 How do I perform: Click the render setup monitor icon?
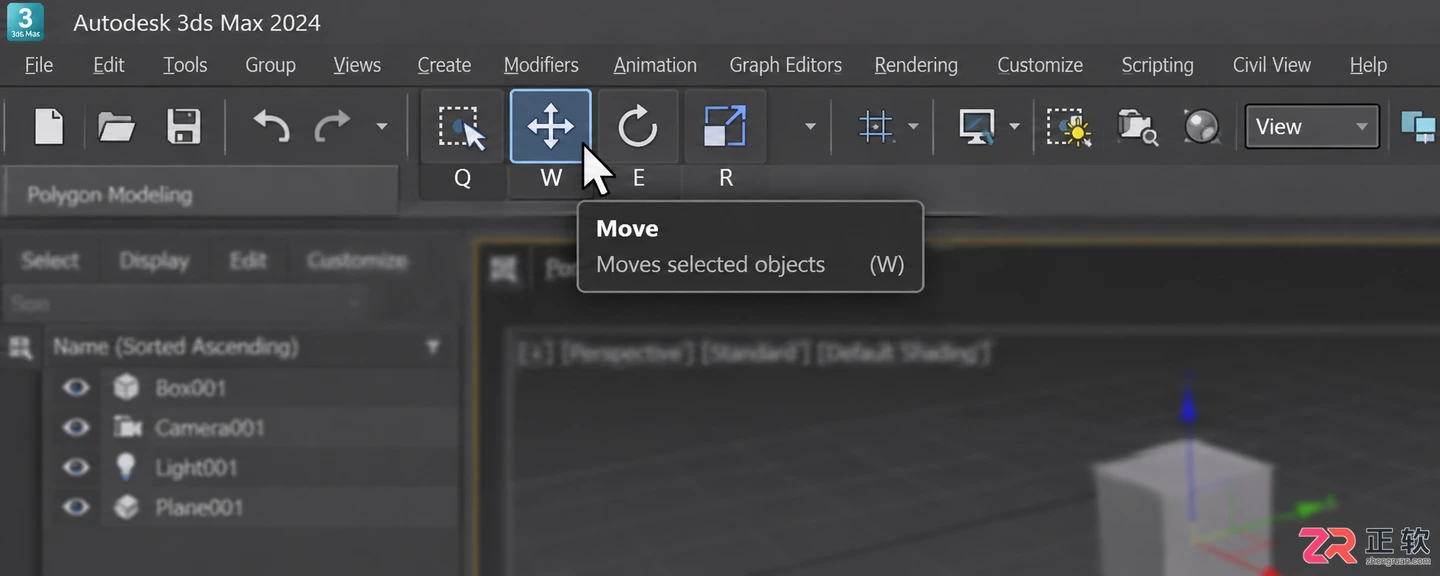coord(977,127)
